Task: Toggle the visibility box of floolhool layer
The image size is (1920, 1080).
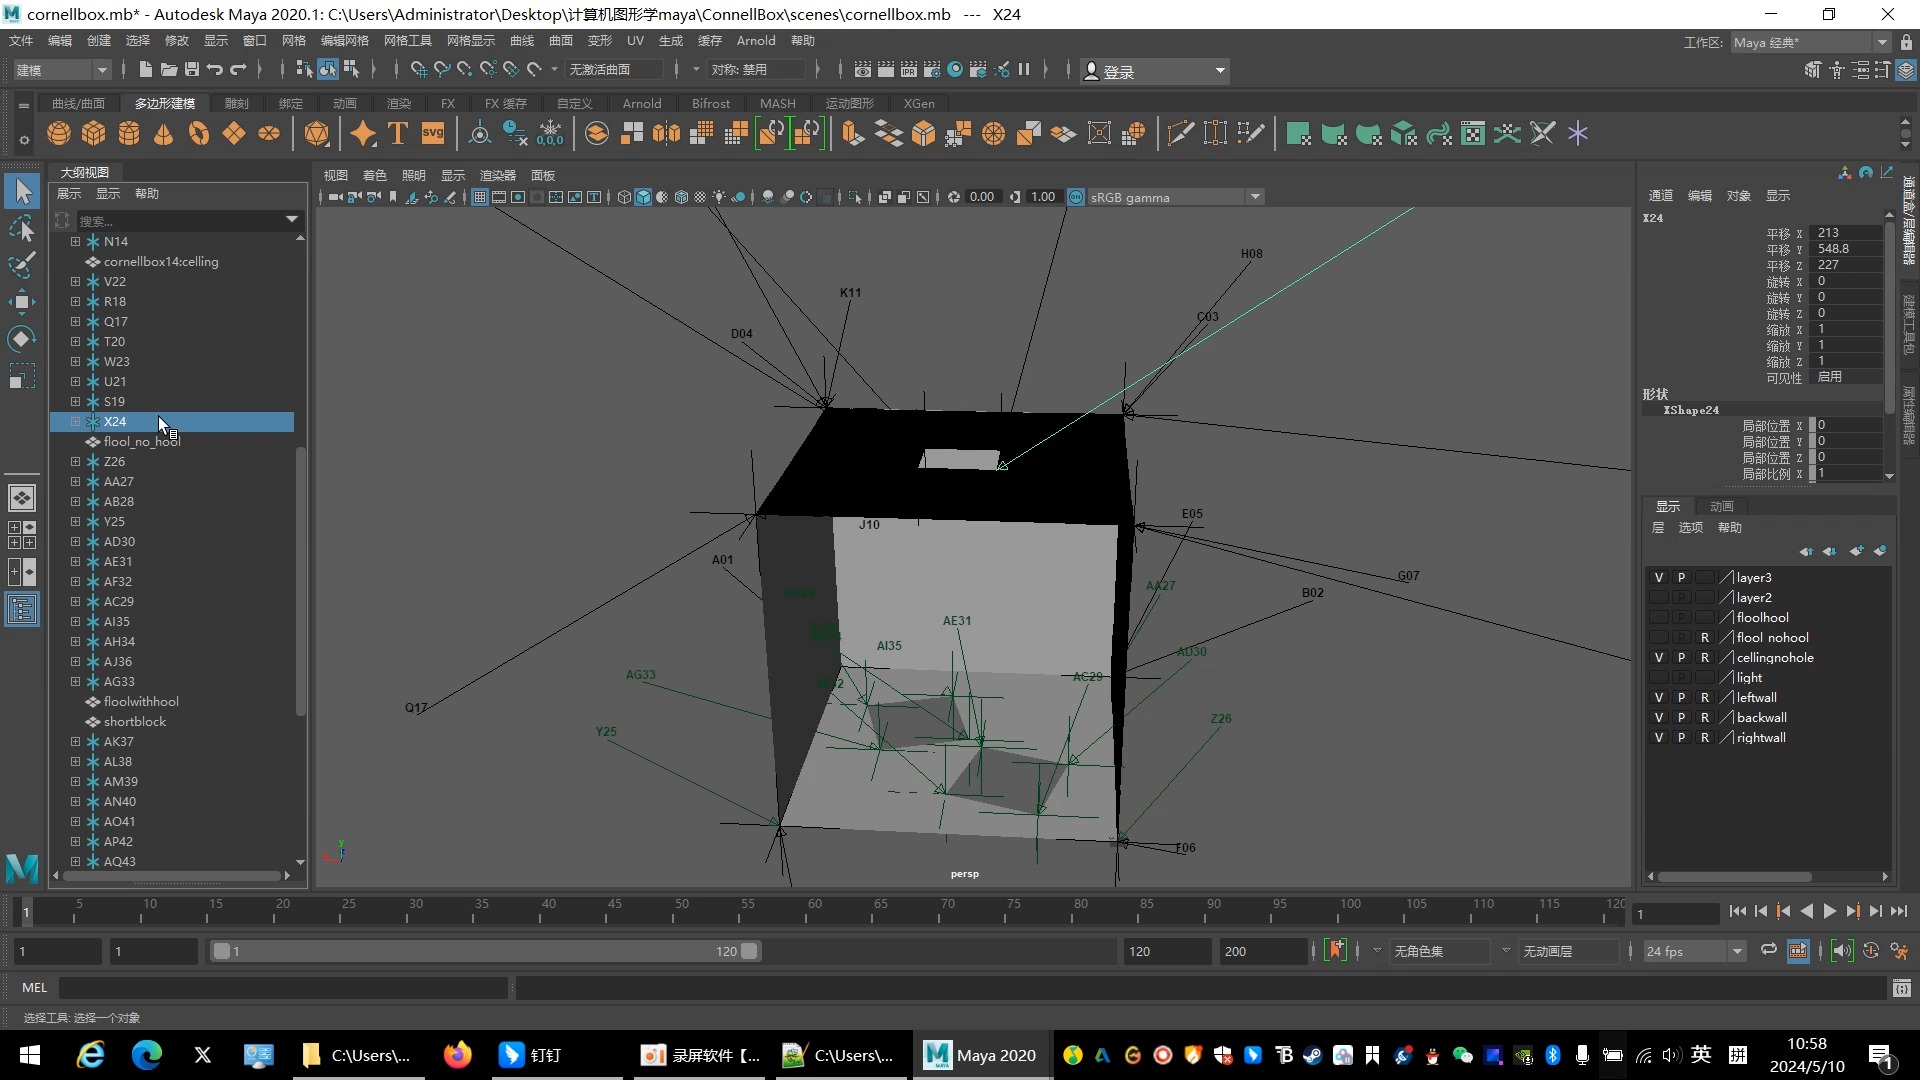Action: click(1659, 617)
